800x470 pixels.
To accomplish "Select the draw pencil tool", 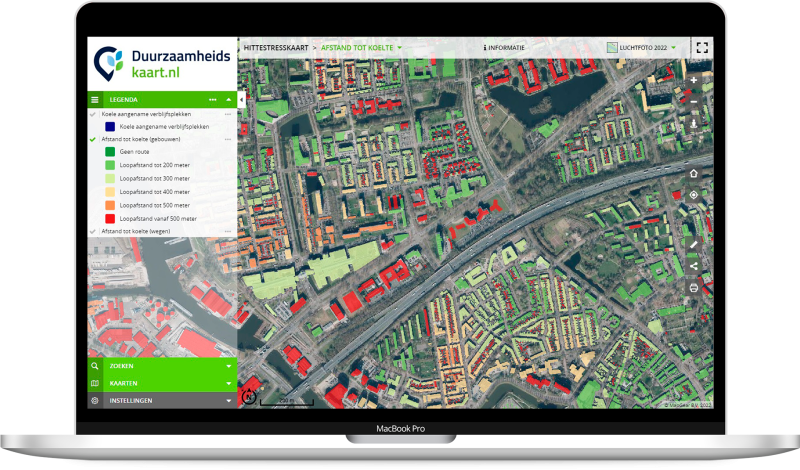I will (x=693, y=243).
